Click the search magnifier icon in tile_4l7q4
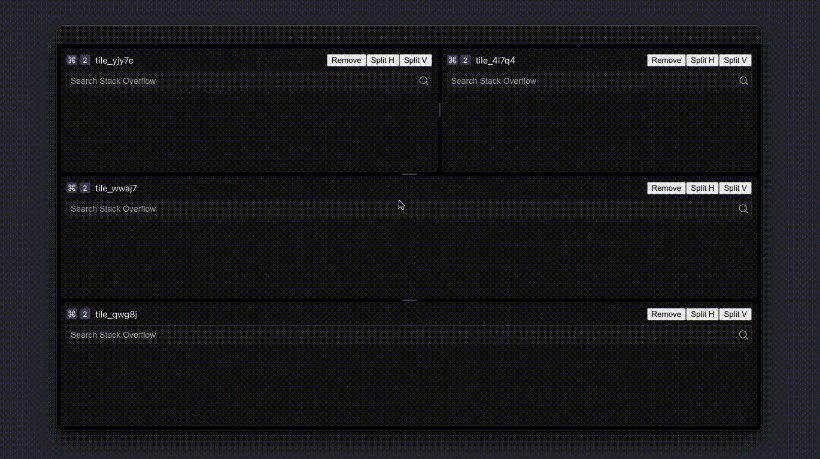Viewport: 820px width, 459px height. point(743,81)
